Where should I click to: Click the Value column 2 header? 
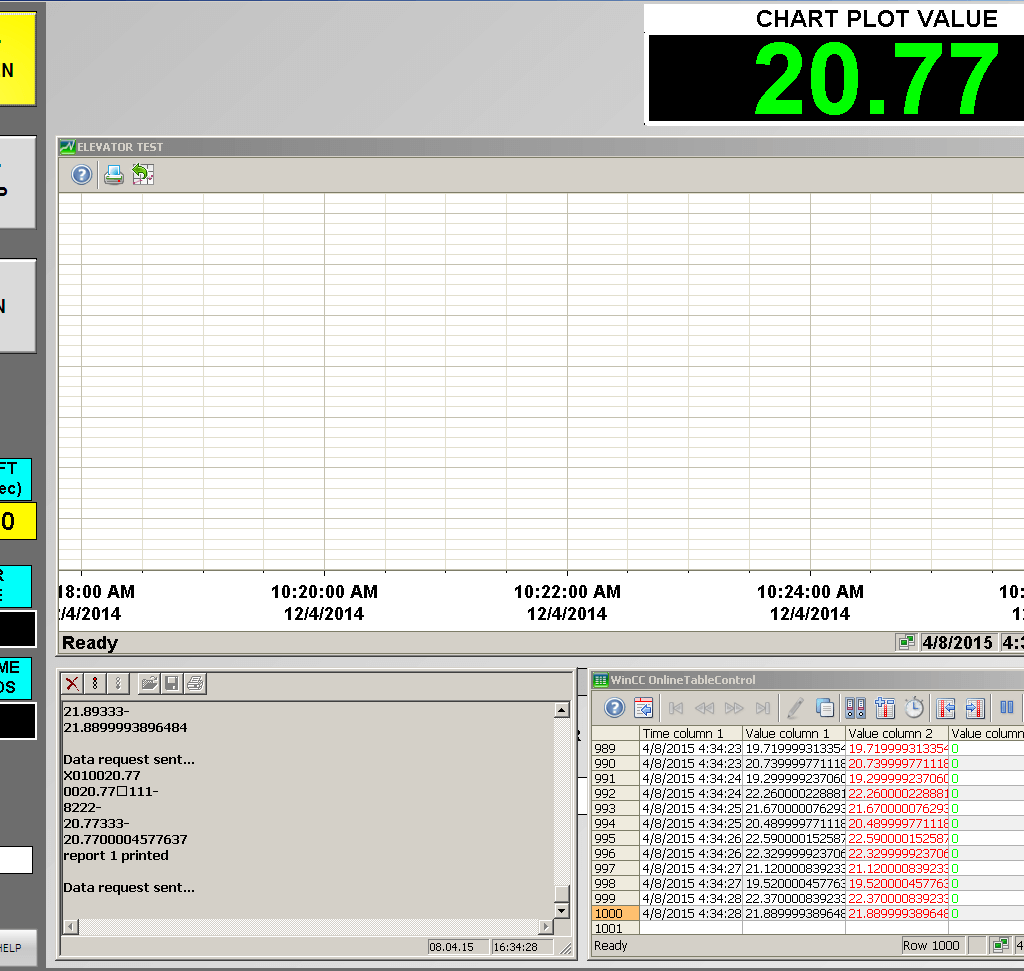coord(897,733)
